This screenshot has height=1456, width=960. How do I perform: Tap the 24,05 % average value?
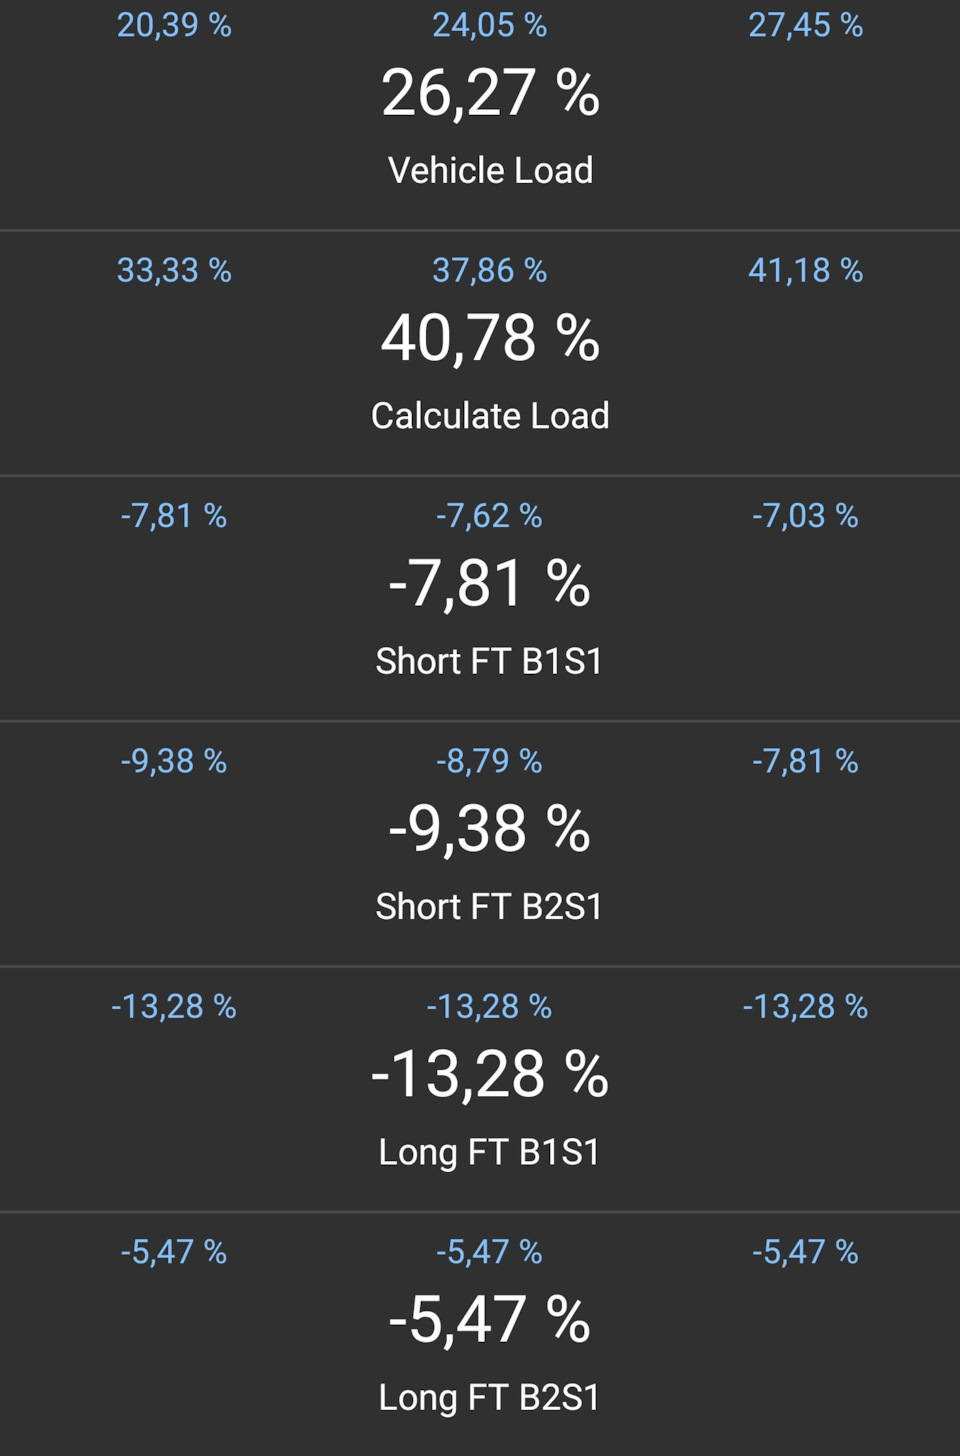[489, 25]
